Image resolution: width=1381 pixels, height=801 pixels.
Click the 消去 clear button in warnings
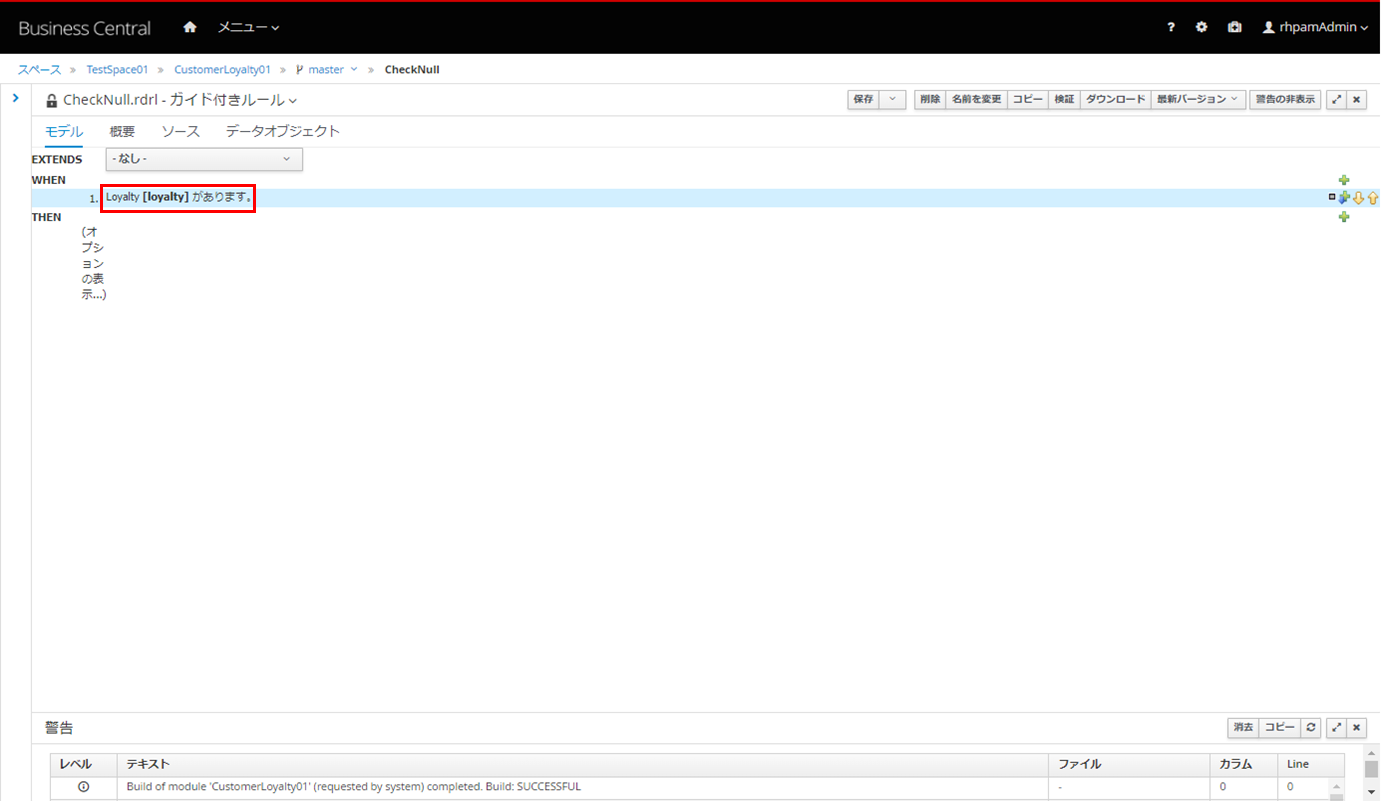(1243, 727)
